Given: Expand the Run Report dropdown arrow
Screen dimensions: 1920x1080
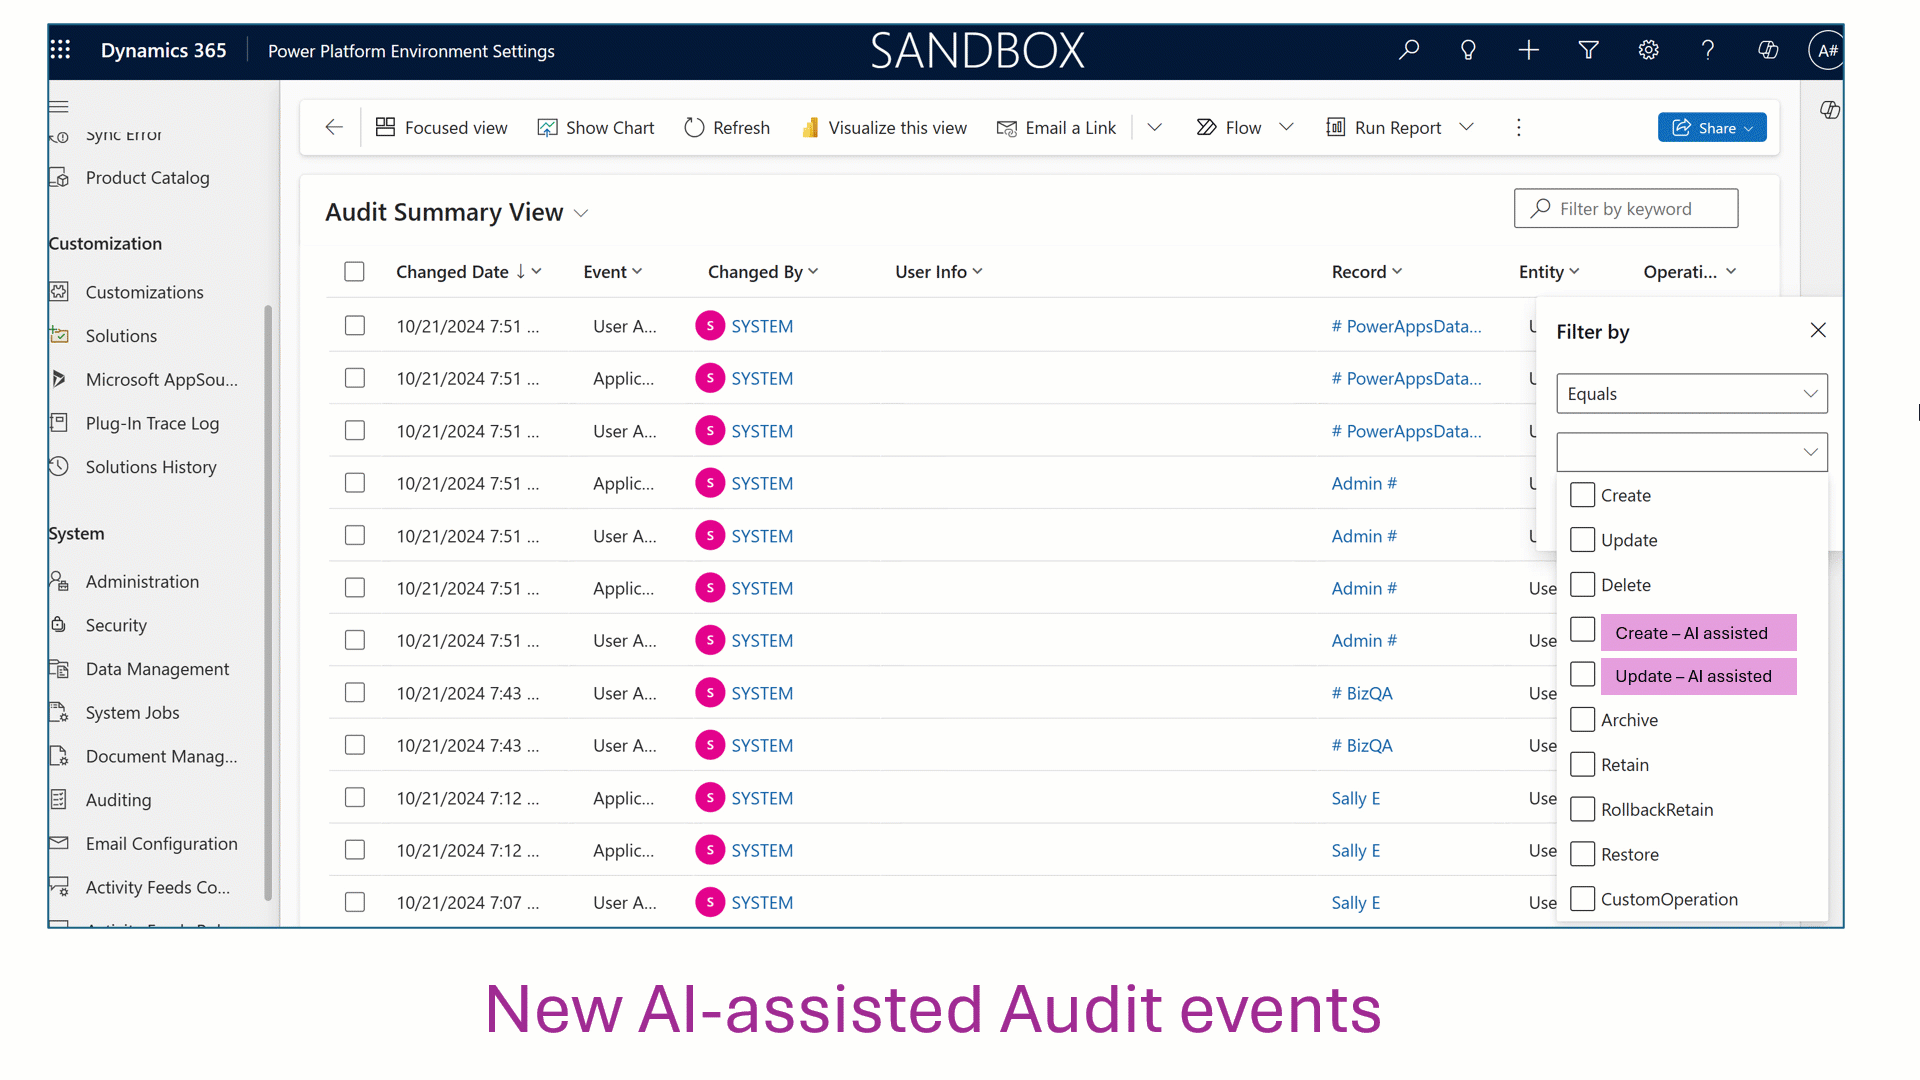Looking at the screenshot, I should (x=1467, y=127).
